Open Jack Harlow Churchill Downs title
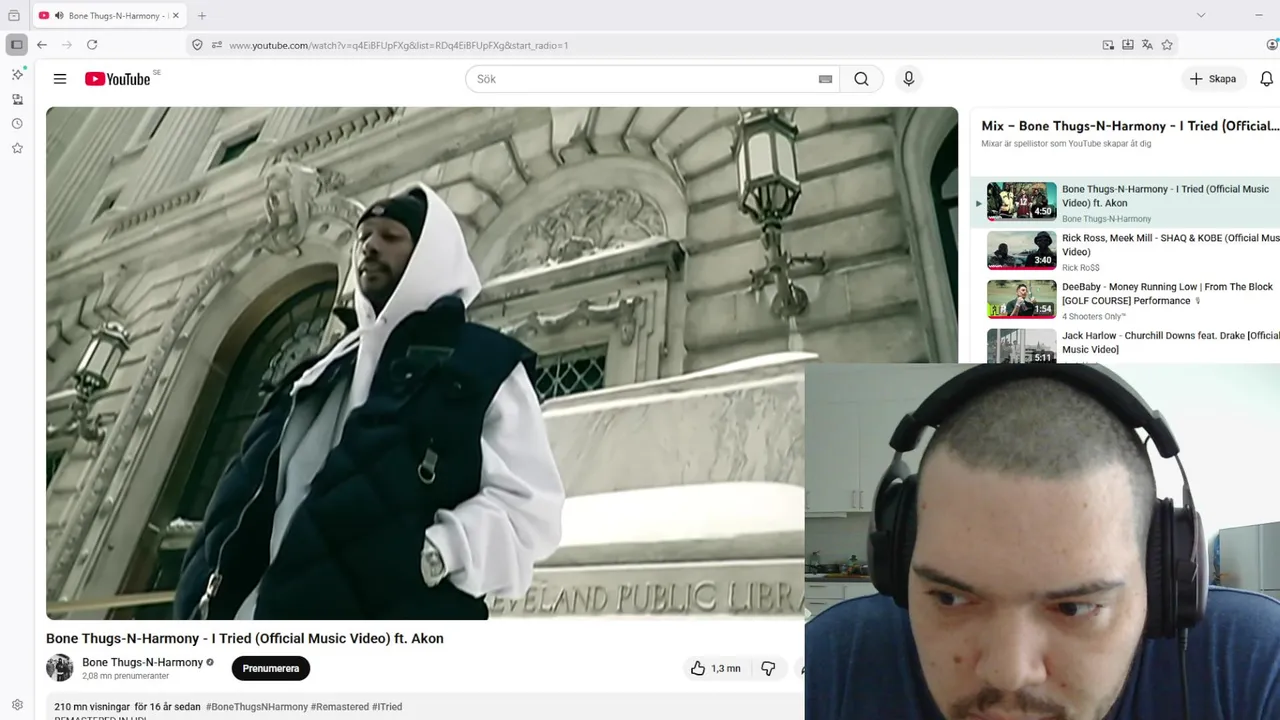This screenshot has height=720, width=1280. tap(1171, 342)
